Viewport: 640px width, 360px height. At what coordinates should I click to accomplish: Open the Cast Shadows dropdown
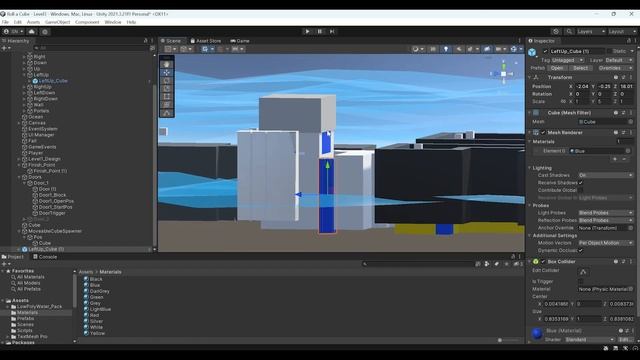click(606, 175)
